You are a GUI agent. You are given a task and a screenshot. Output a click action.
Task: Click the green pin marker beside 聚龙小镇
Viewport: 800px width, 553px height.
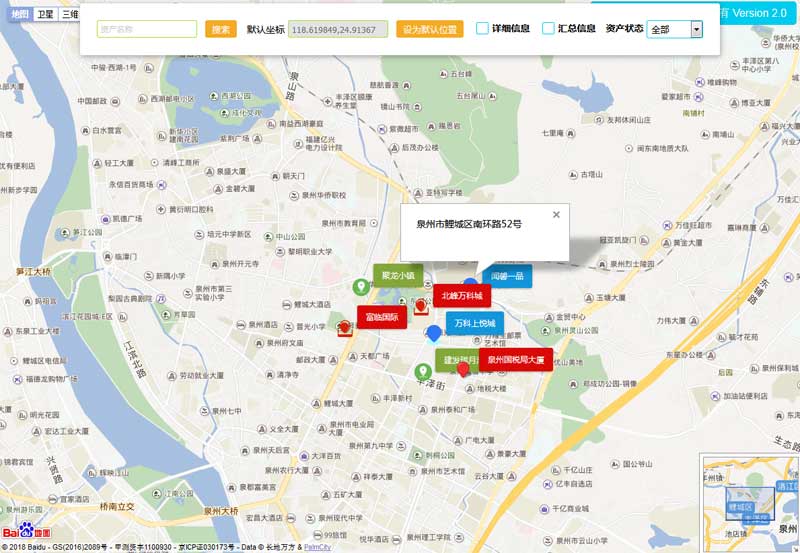click(x=361, y=287)
